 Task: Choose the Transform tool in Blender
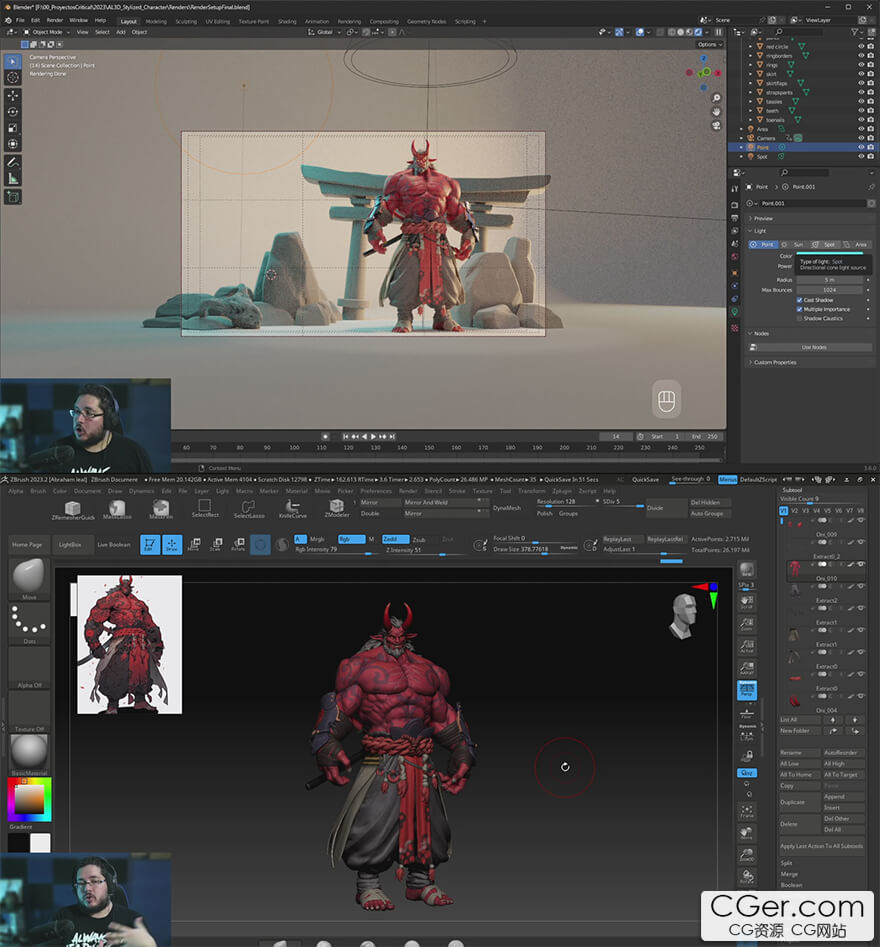13,144
